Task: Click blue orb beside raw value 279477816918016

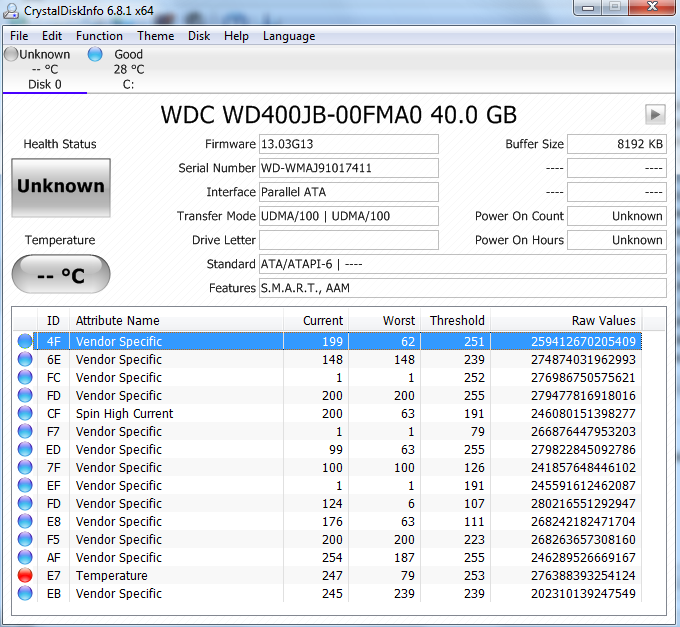Action: coord(25,395)
